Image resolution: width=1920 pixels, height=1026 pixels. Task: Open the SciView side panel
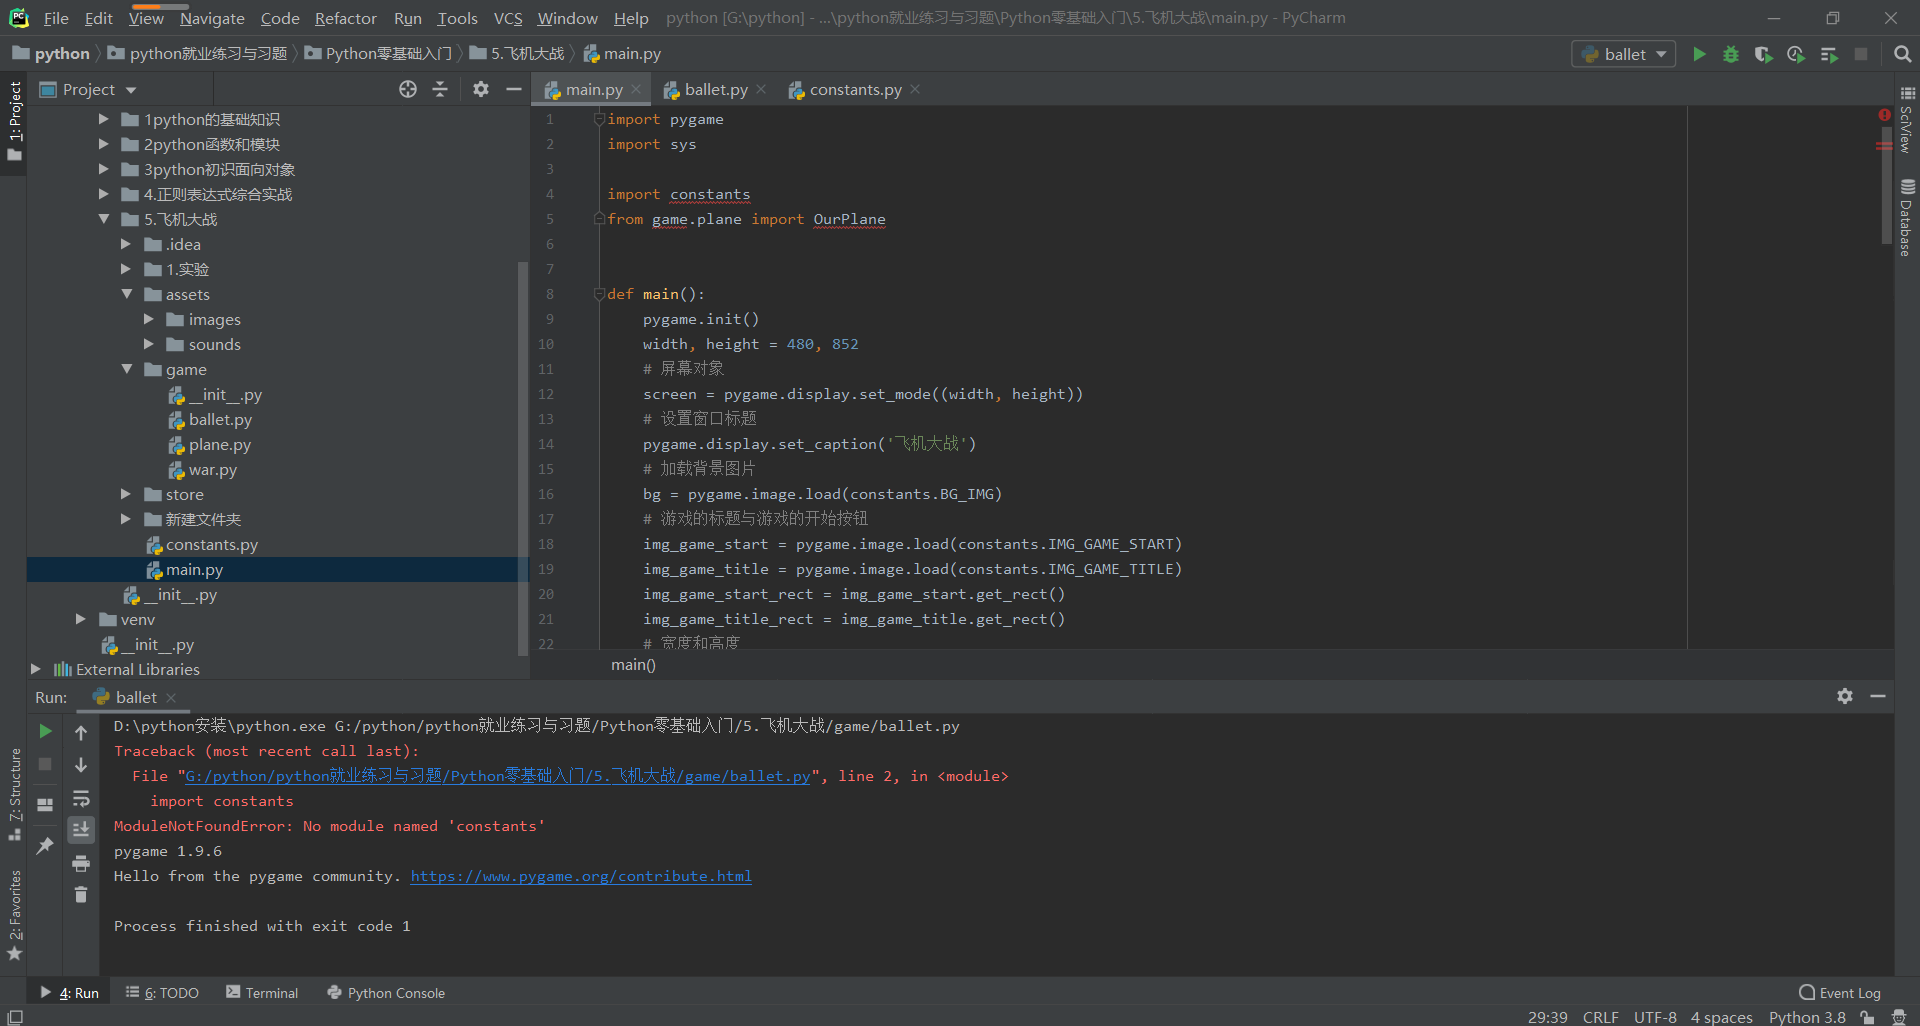pos(1907,119)
